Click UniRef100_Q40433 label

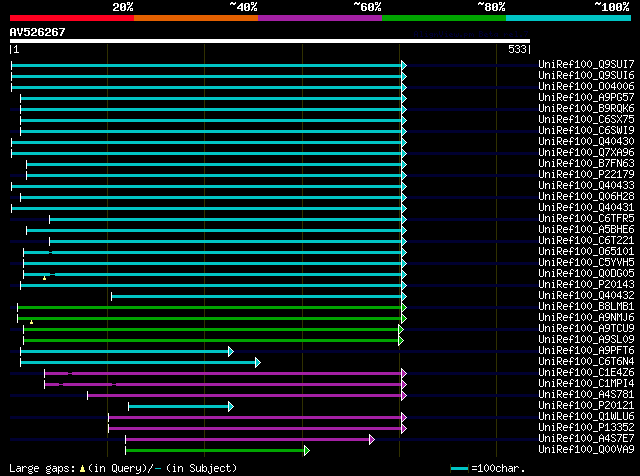click(586, 185)
